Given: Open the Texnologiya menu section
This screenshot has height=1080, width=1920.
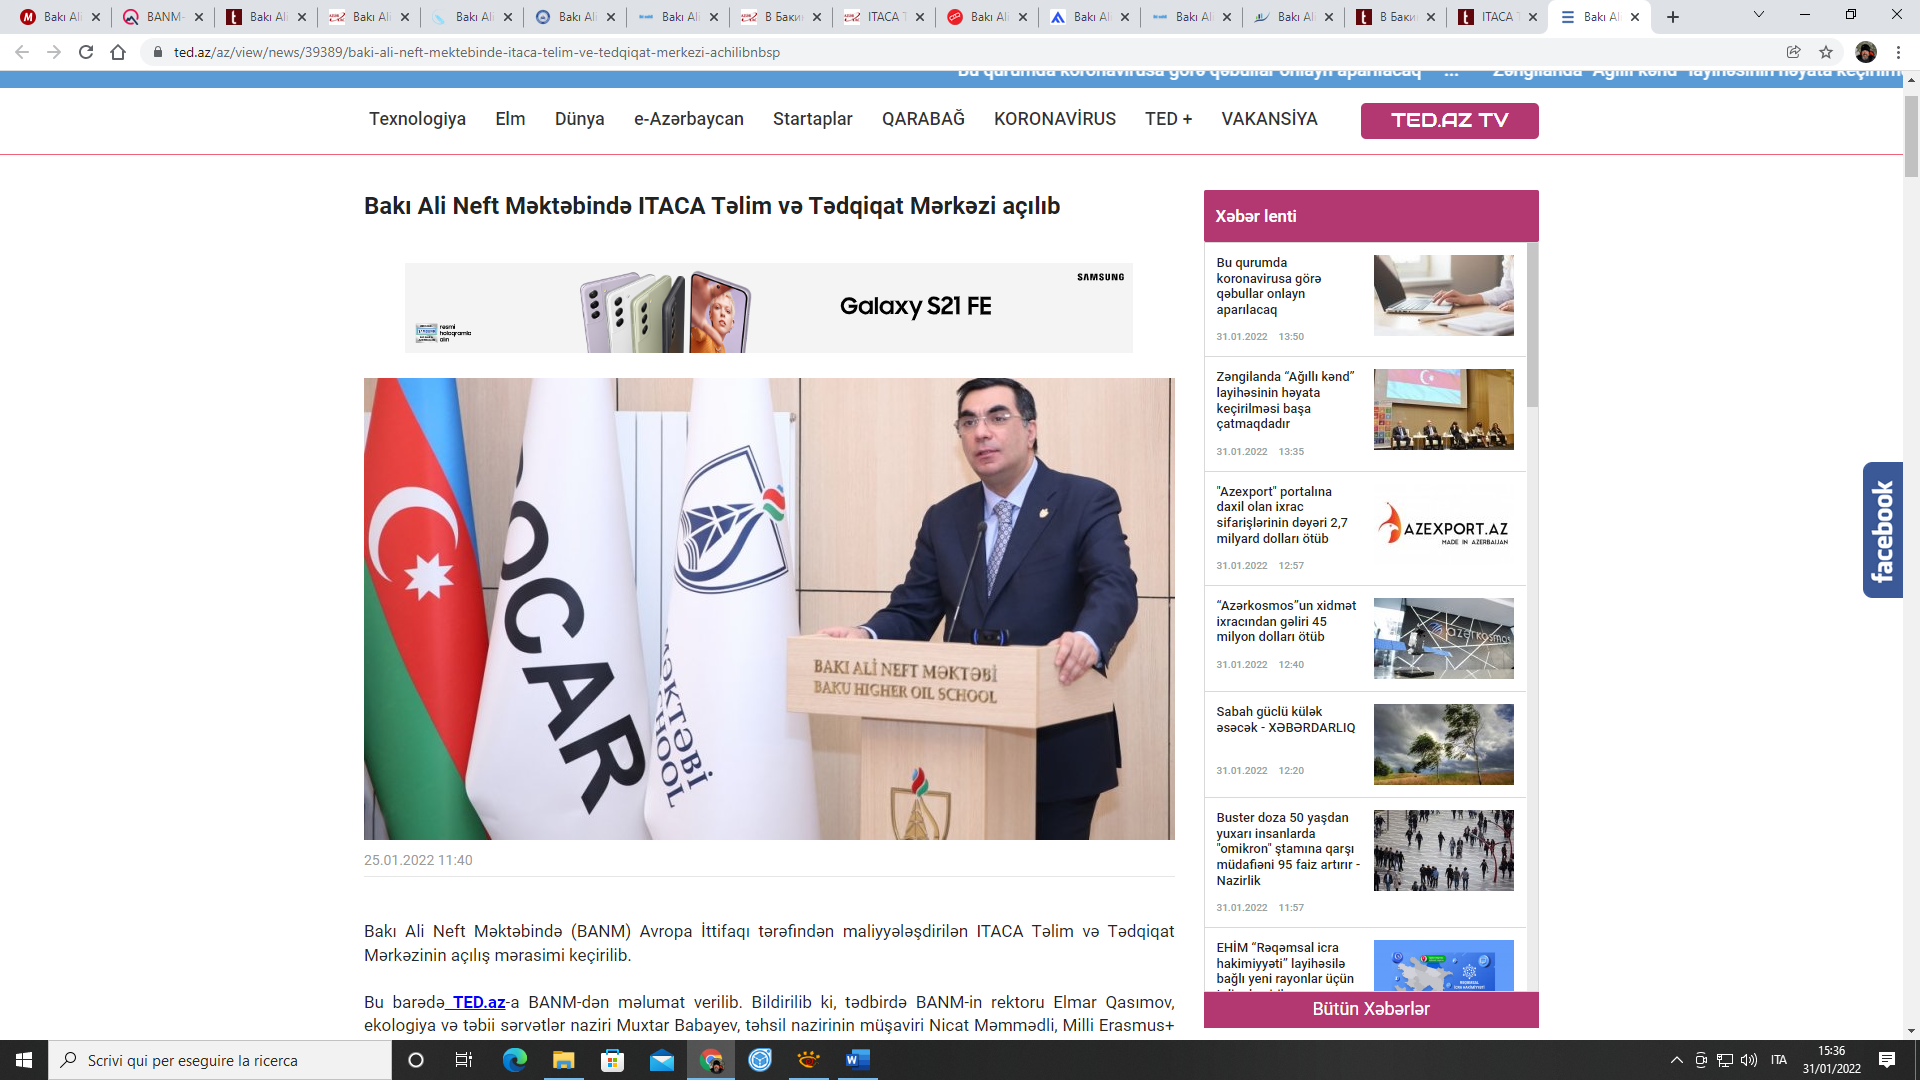Looking at the screenshot, I should pos(417,119).
